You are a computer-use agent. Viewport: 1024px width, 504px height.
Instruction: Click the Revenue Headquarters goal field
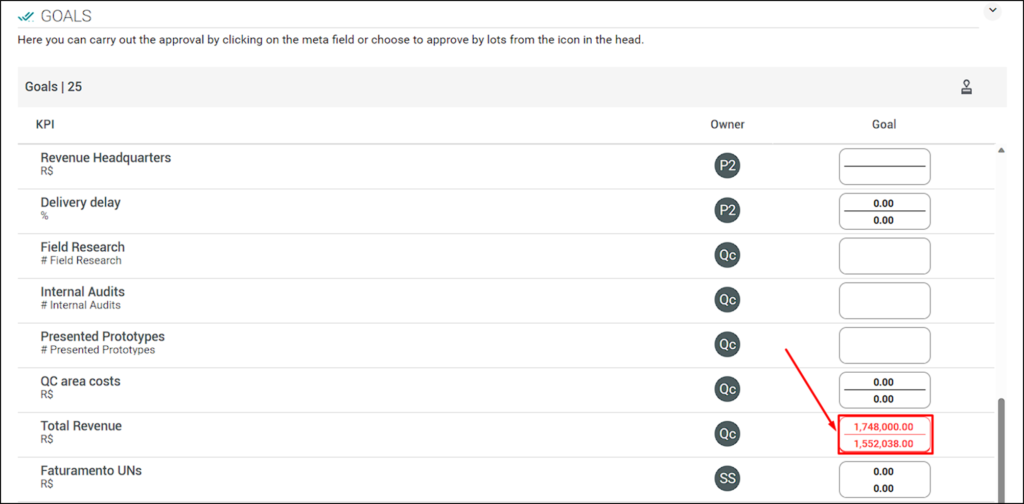[885, 166]
